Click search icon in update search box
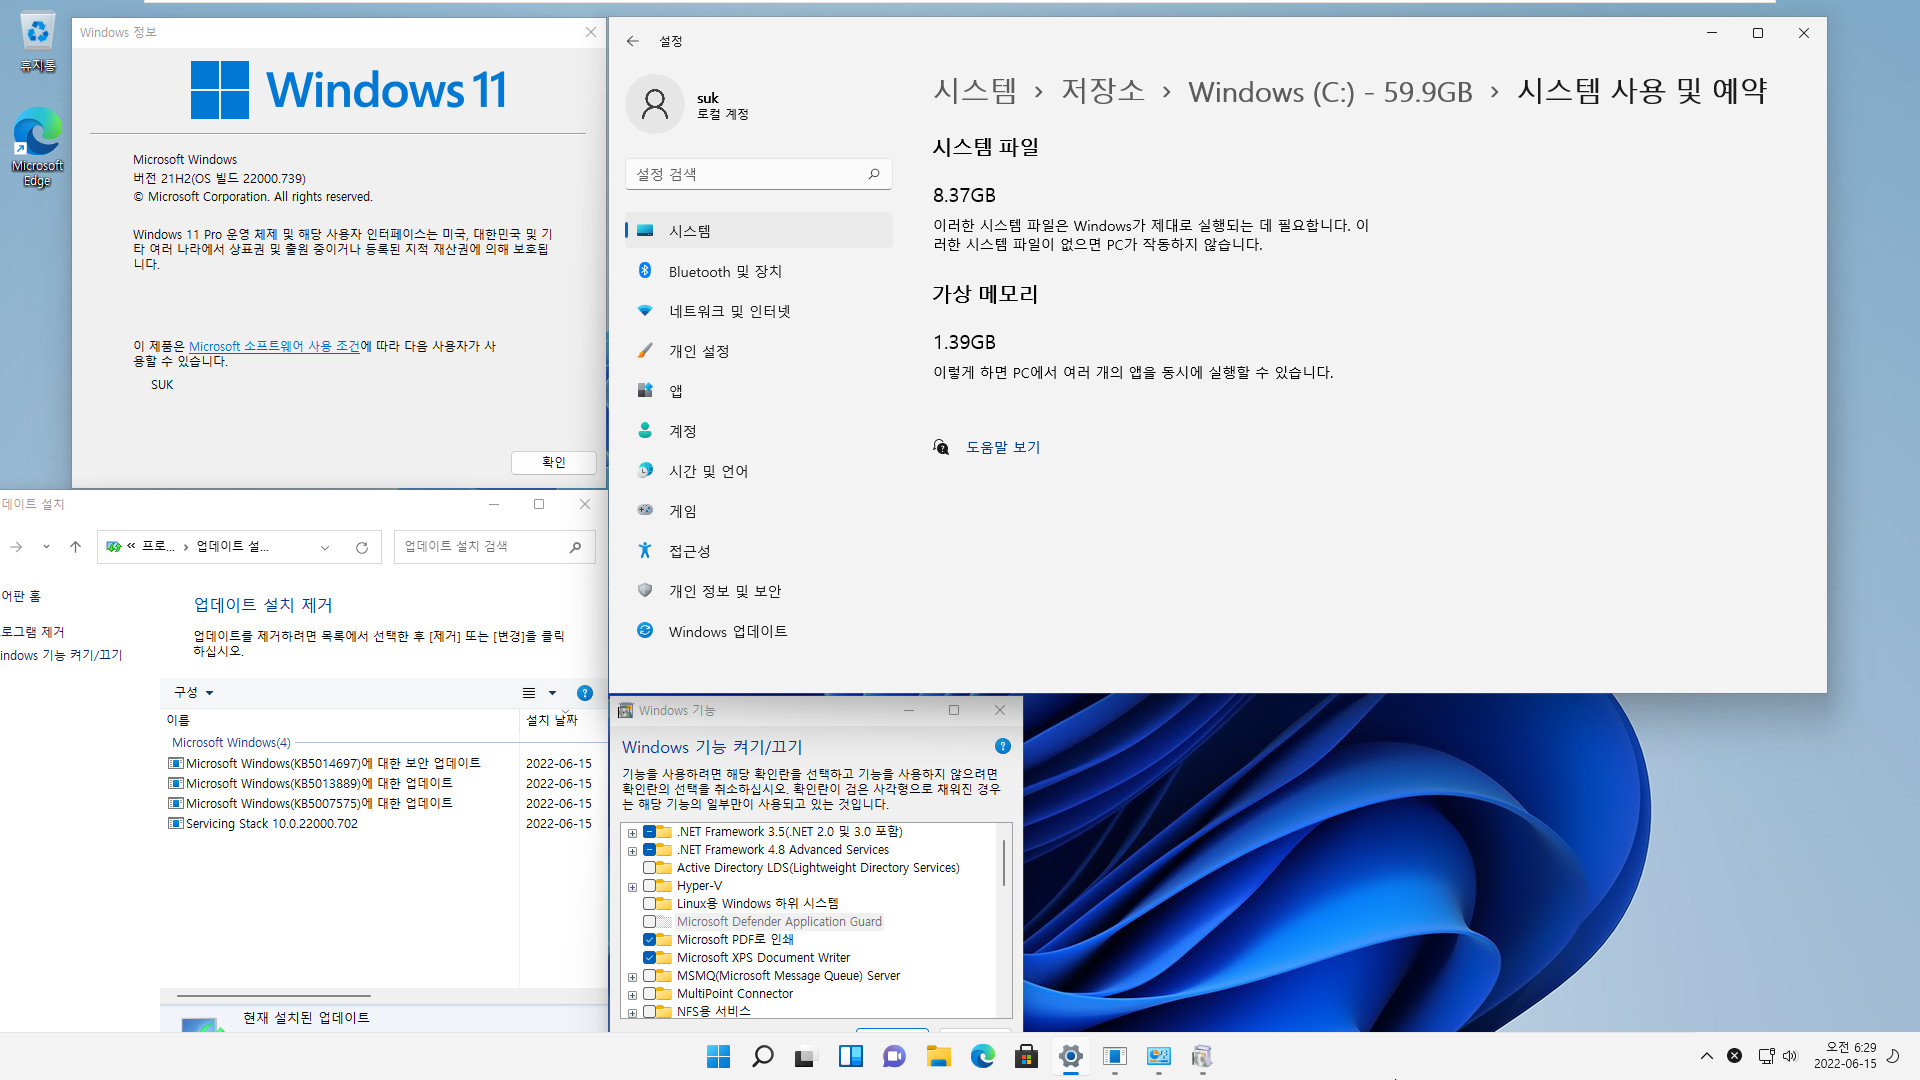Screen dimensions: 1920x1080 [x=575, y=547]
